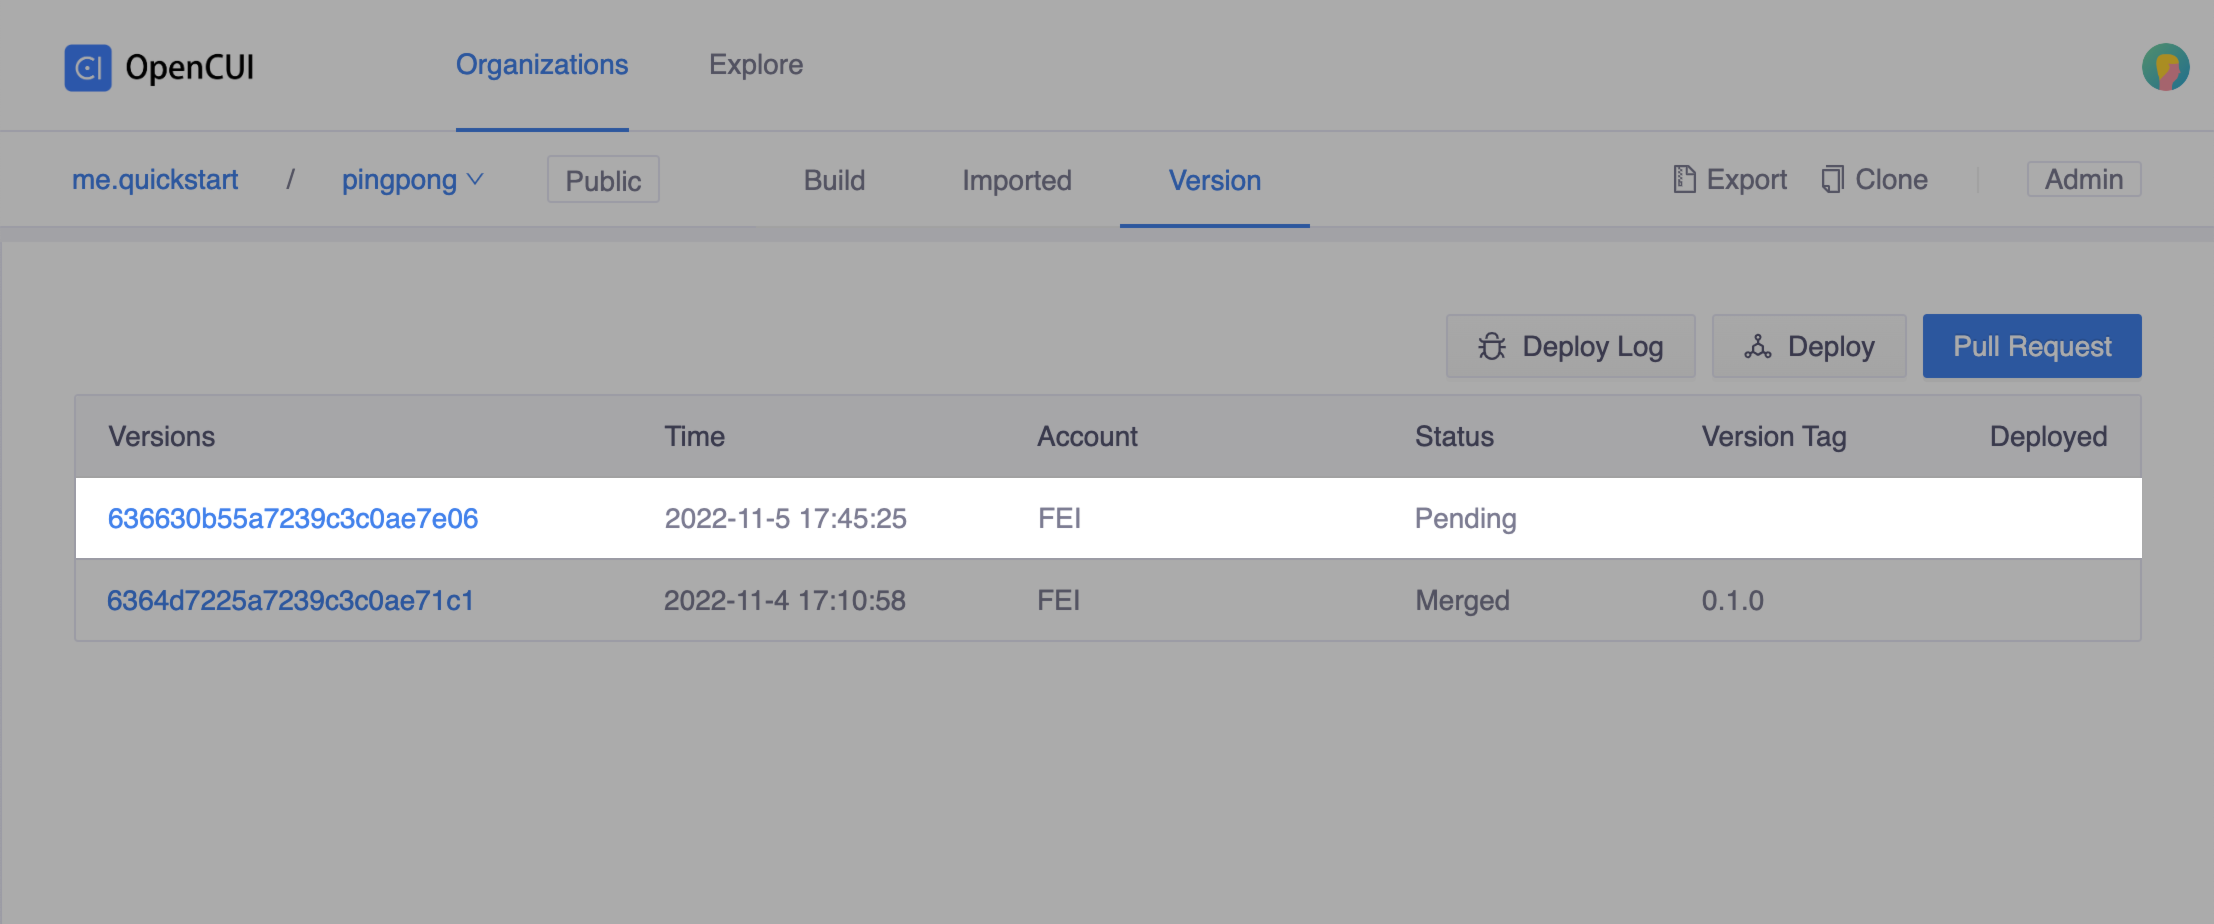Click the bug icon inside Deploy Log
Image resolution: width=2214 pixels, height=924 pixels.
1492,345
